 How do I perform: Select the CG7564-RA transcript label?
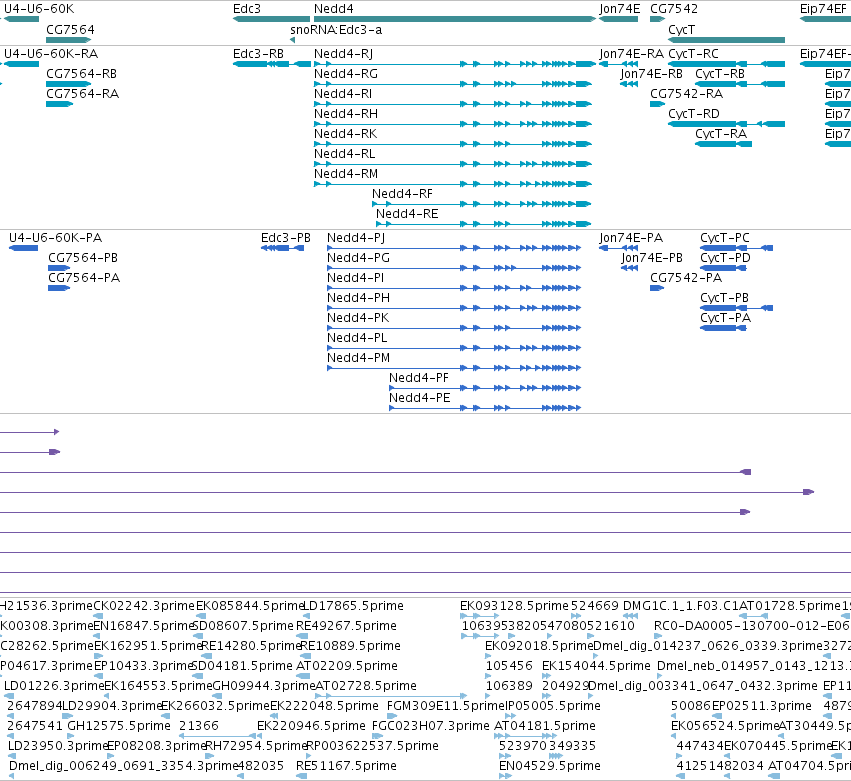coord(82,94)
